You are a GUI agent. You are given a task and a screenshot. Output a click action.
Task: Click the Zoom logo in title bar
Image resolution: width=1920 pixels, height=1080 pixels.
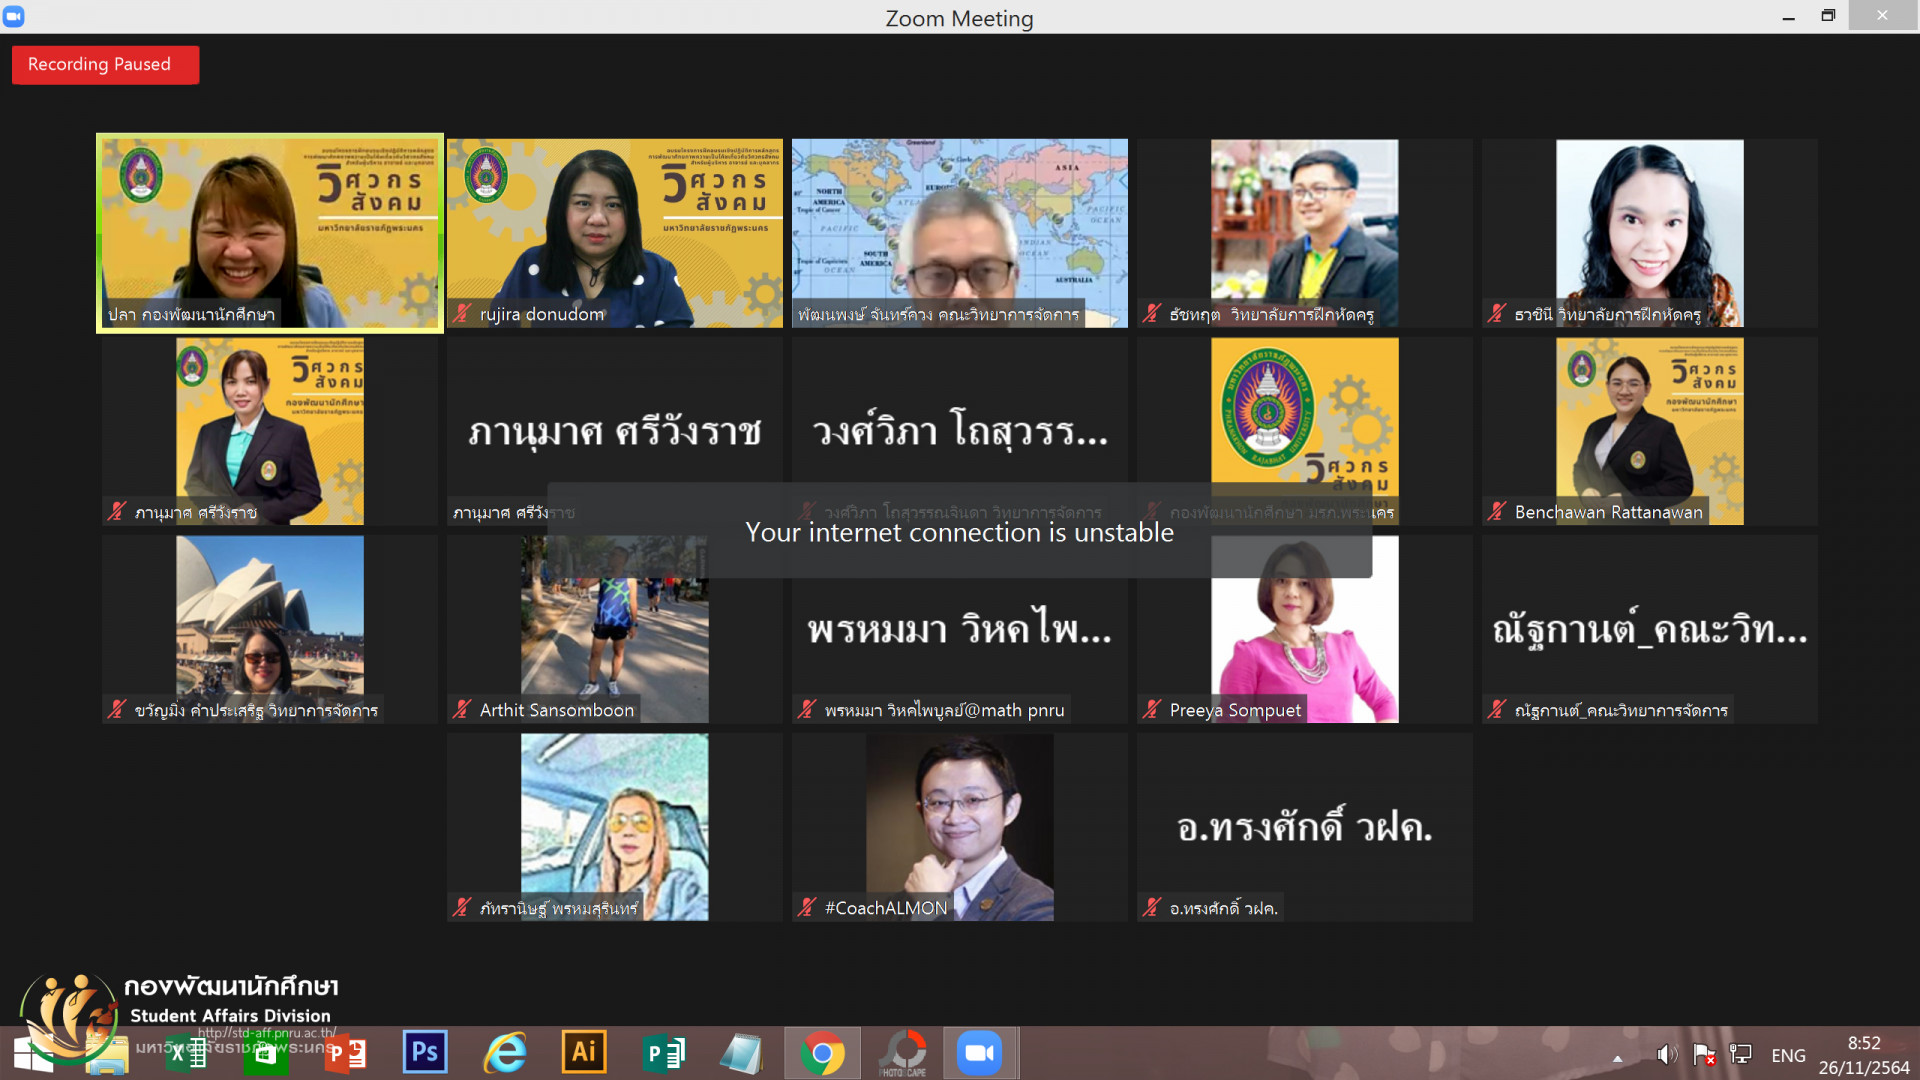14,17
